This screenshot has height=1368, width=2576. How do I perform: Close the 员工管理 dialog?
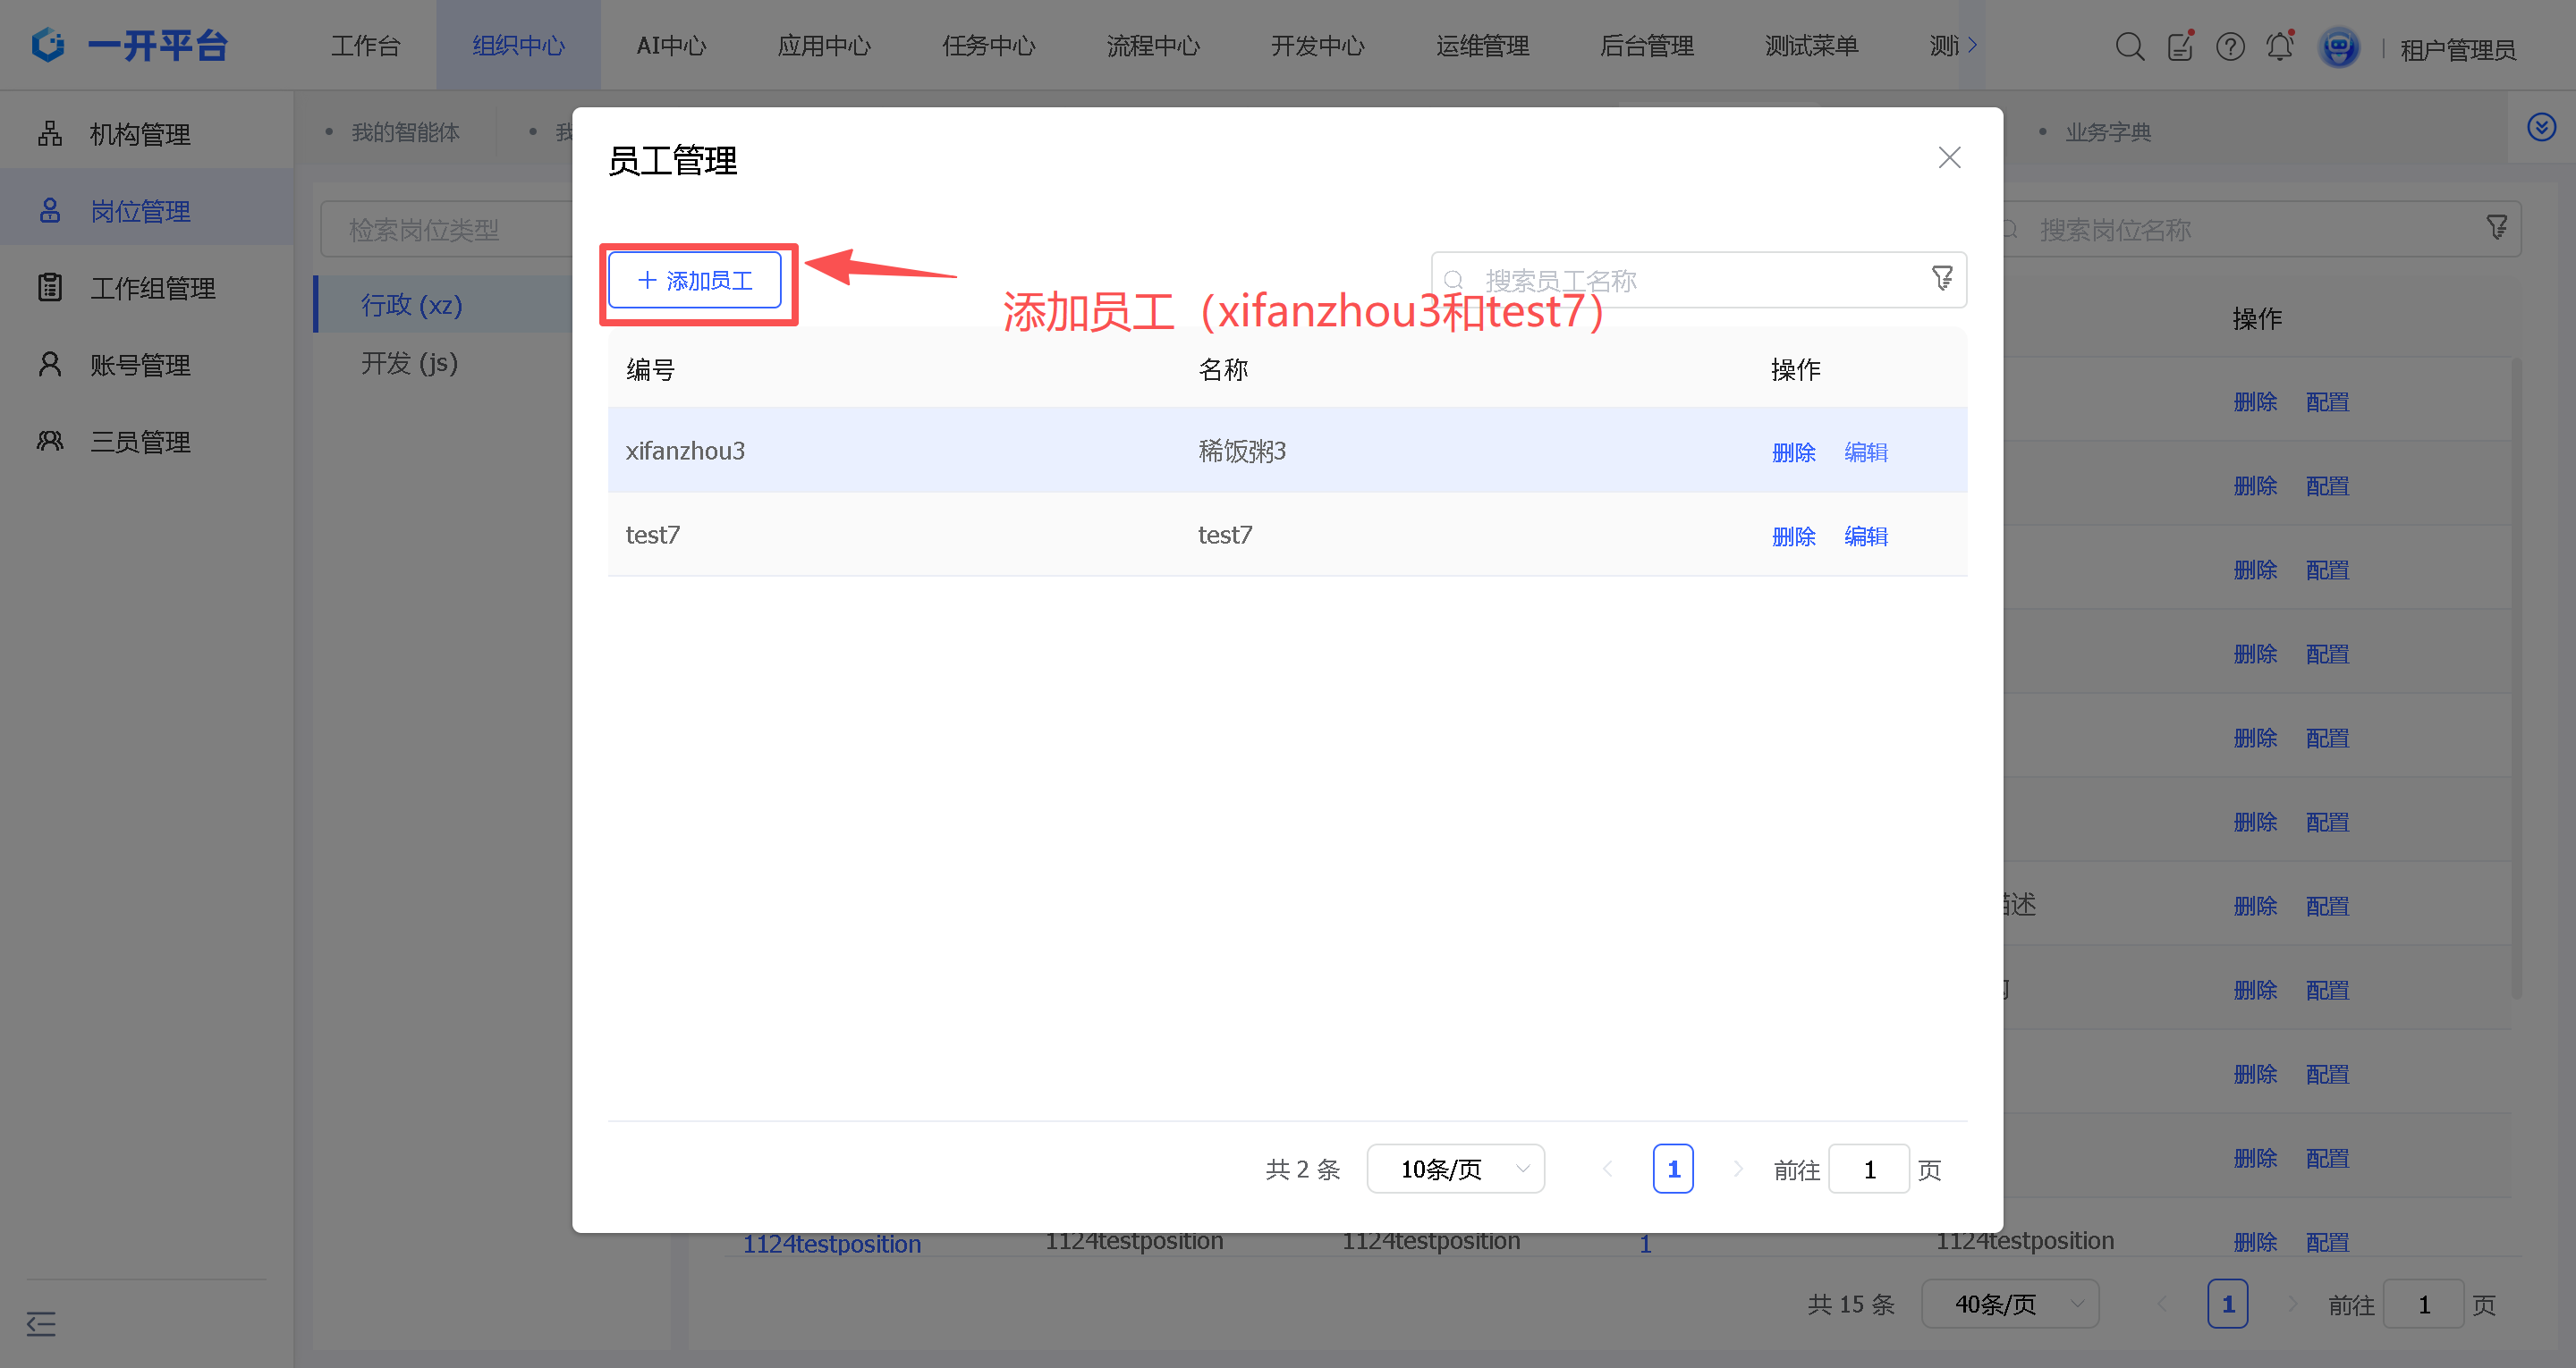1948,157
